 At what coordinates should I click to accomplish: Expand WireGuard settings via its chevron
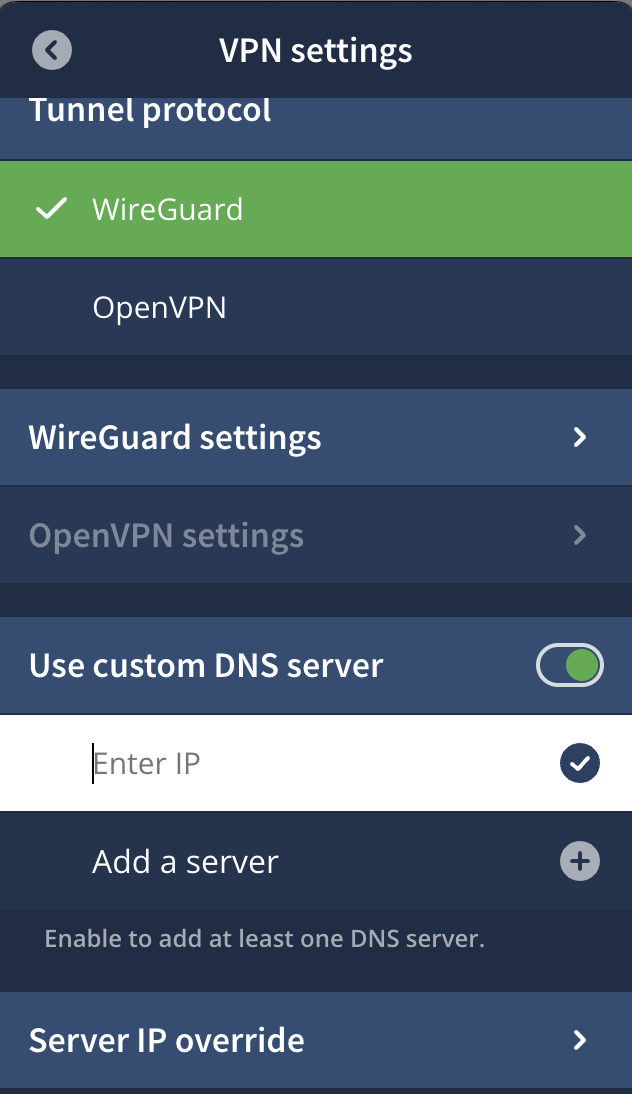pyautogui.click(x=580, y=437)
